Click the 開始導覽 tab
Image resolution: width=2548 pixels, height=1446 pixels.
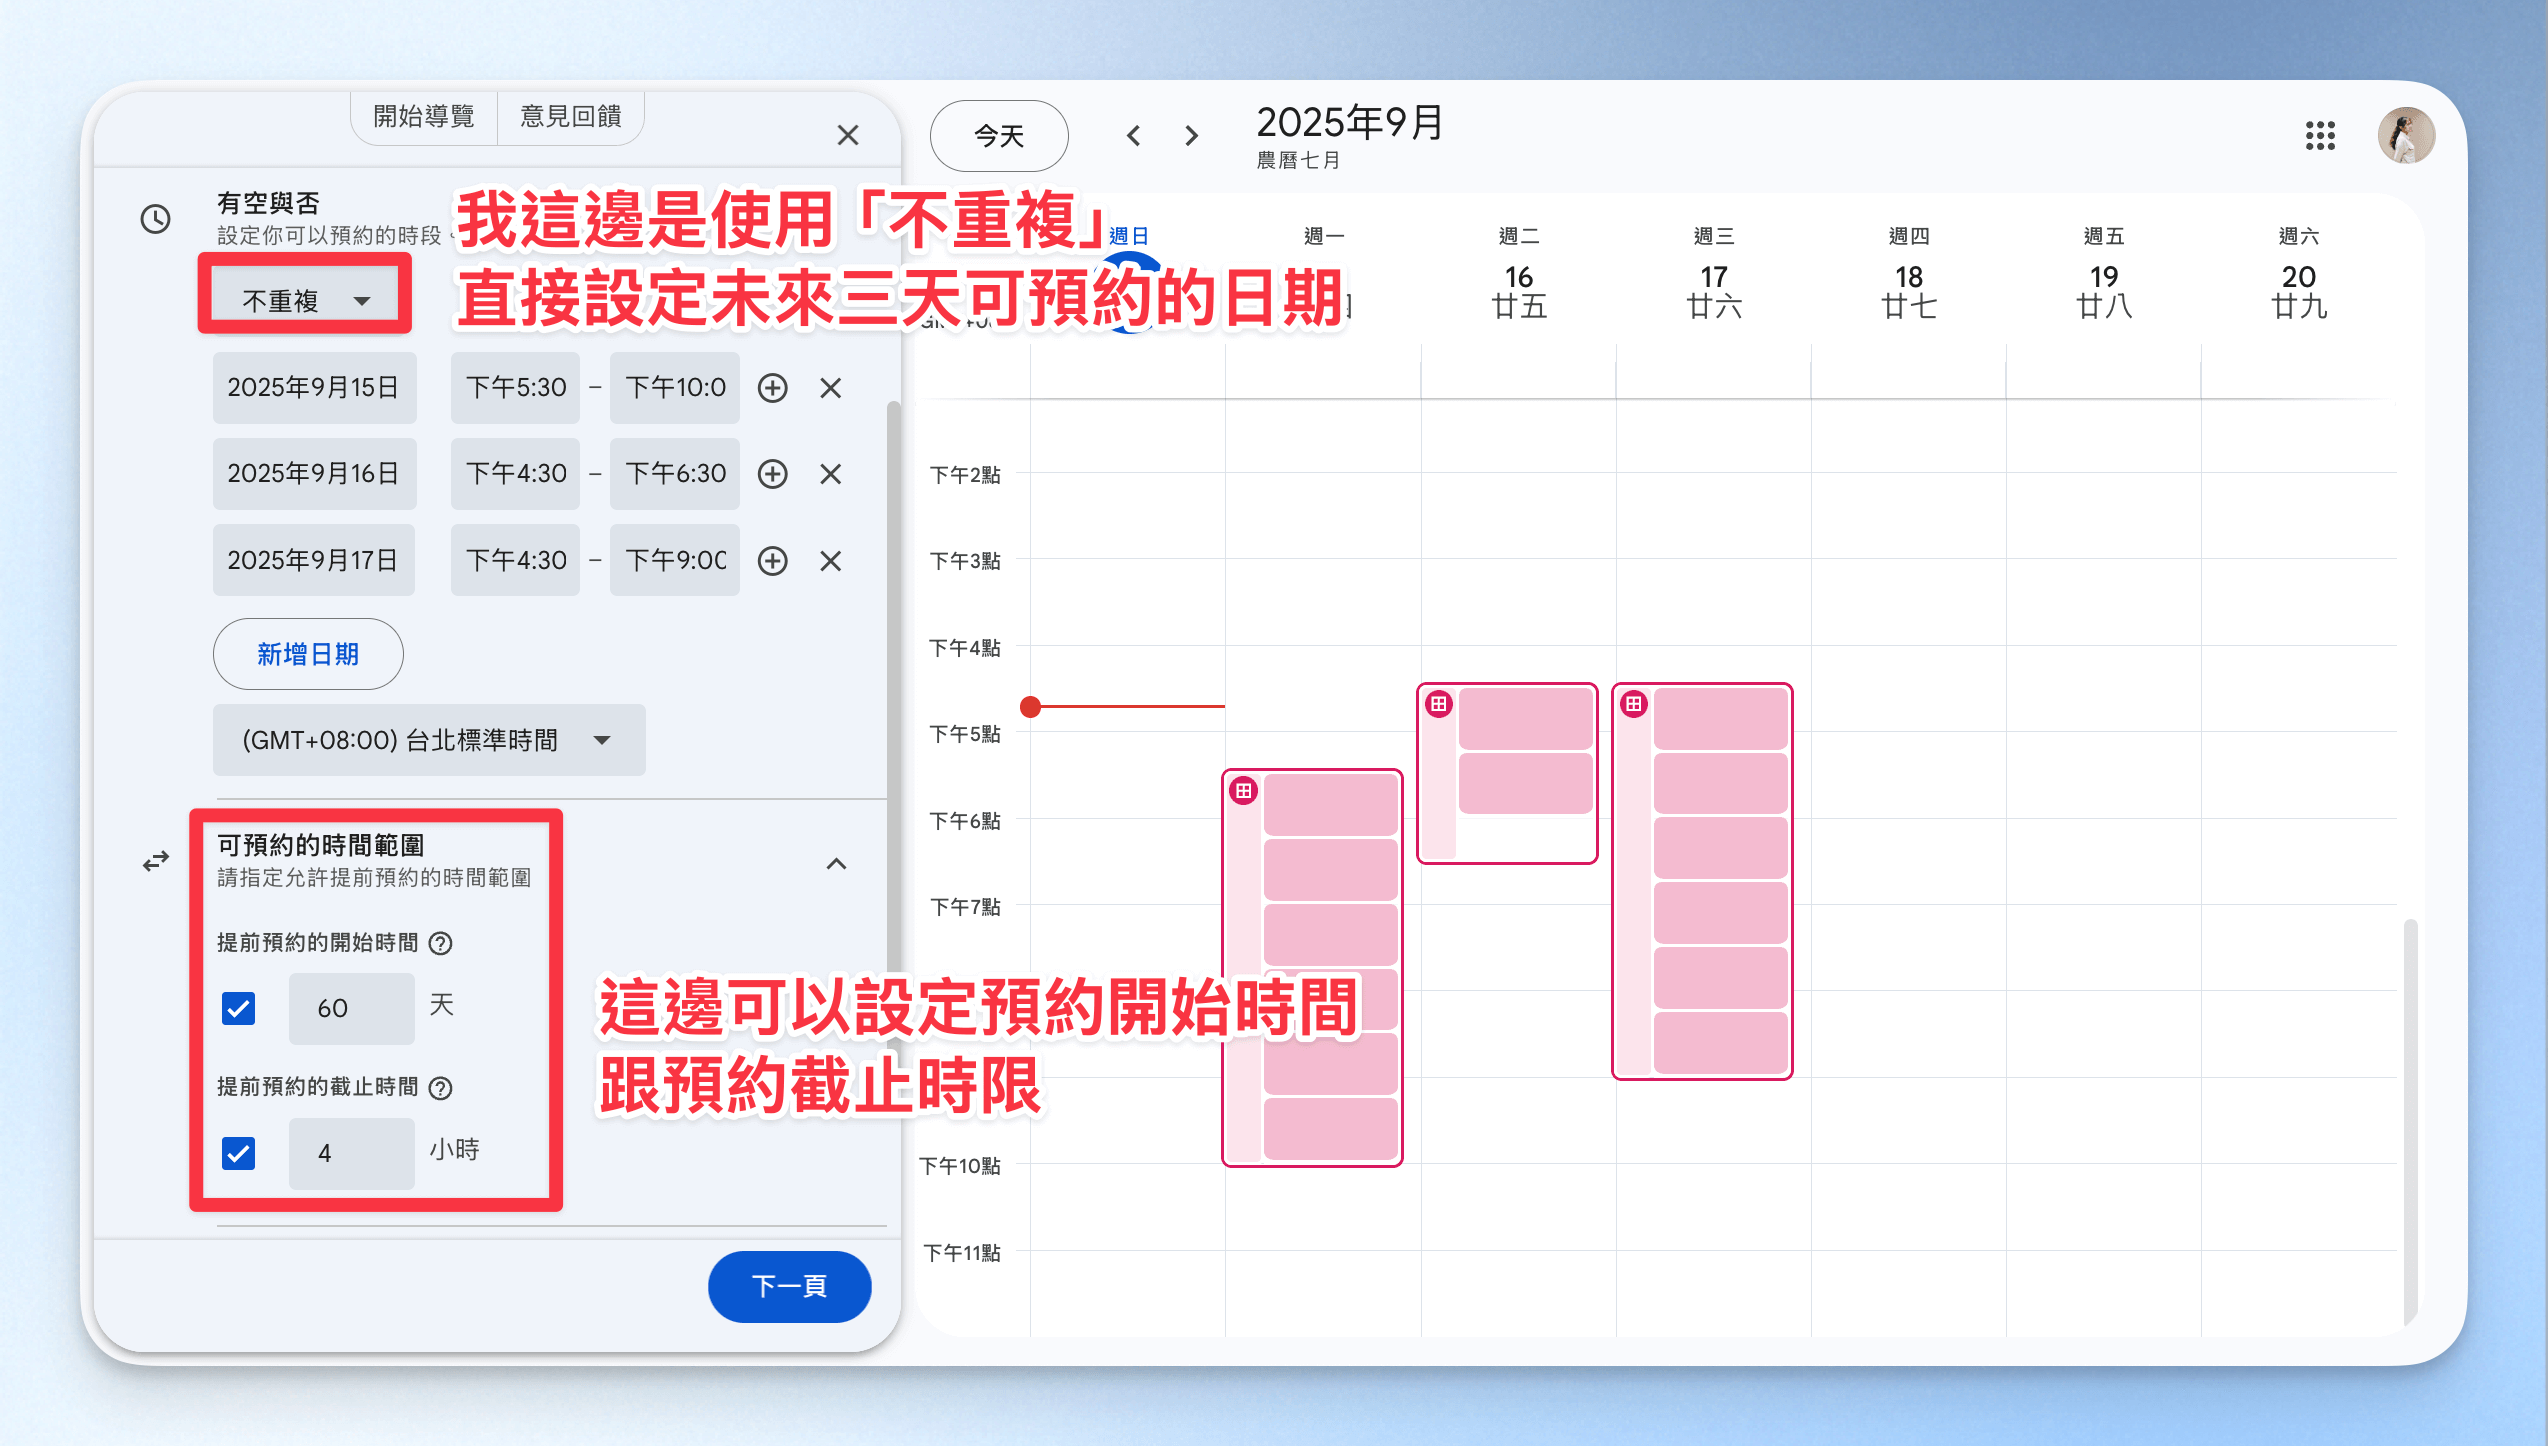pyautogui.click(x=424, y=117)
